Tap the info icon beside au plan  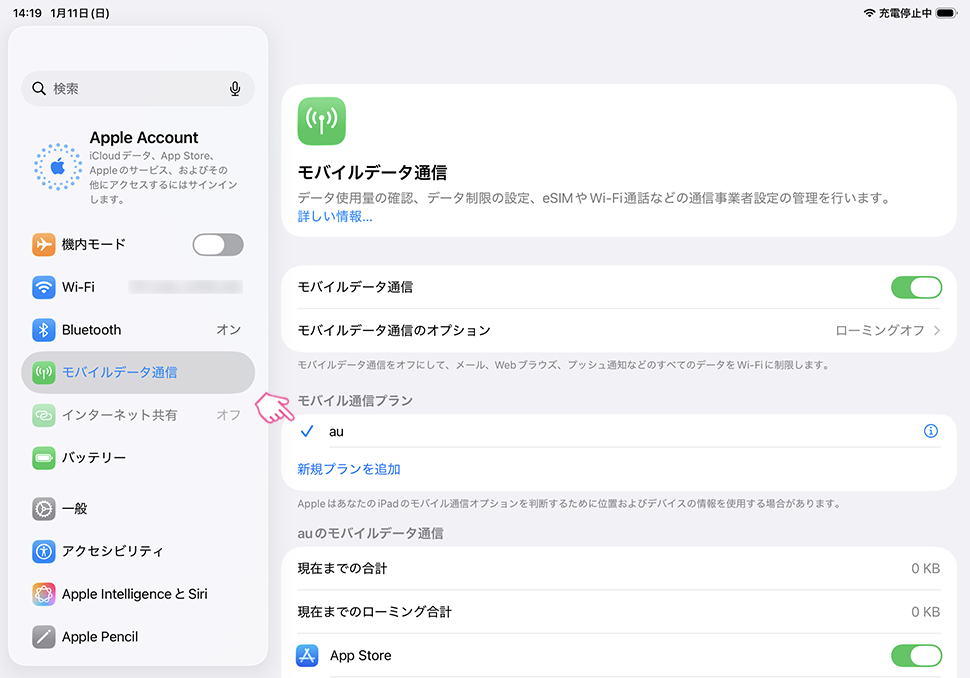pyautogui.click(x=931, y=432)
